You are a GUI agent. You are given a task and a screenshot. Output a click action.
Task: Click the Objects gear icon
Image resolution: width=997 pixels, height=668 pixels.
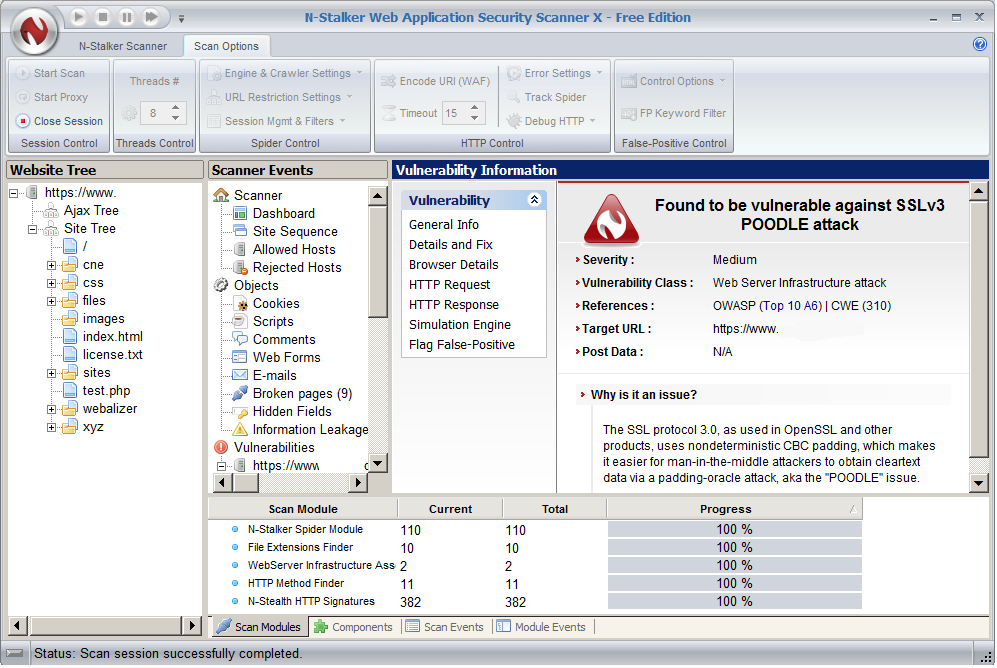coord(221,285)
